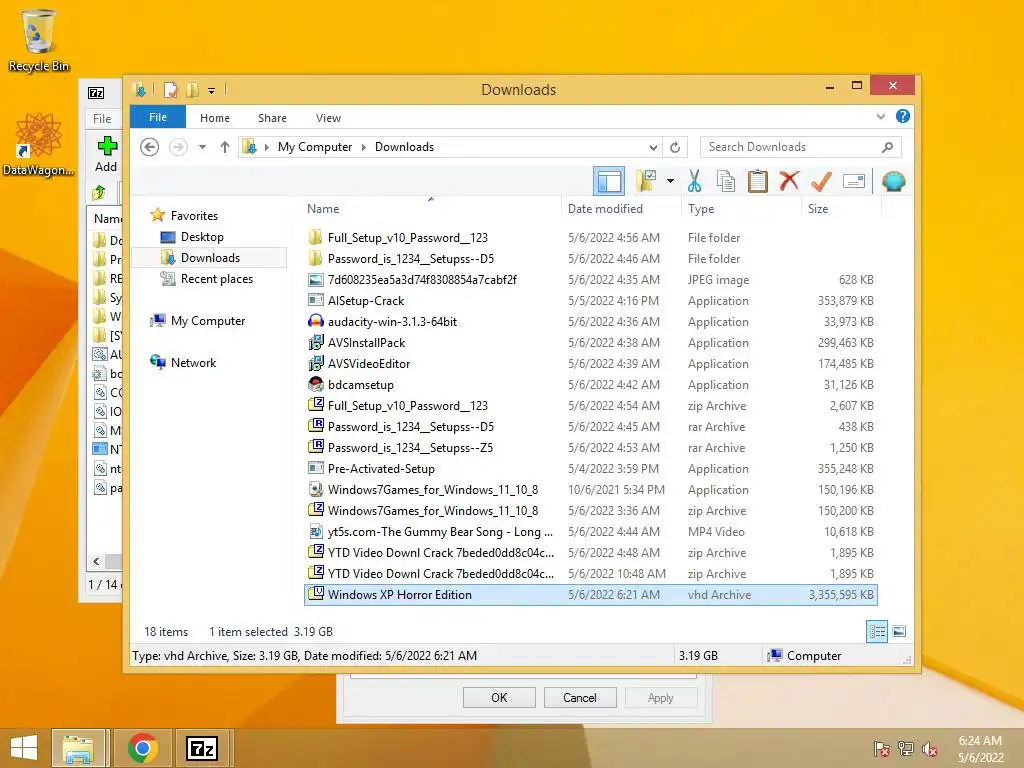This screenshot has height=768, width=1024.
Task: Click OK in the background dialog
Action: (x=499, y=697)
